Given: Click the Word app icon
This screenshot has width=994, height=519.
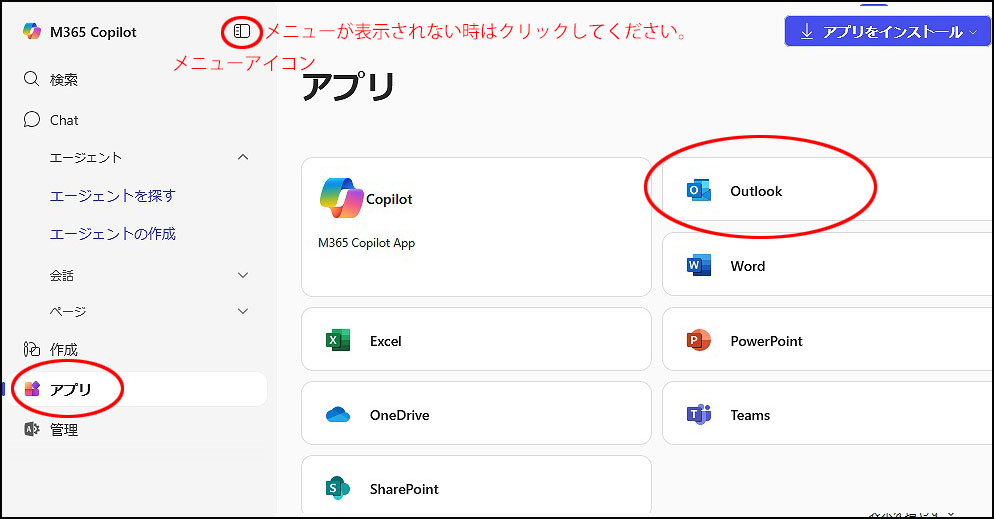Looking at the screenshot, I should [699, 266].
